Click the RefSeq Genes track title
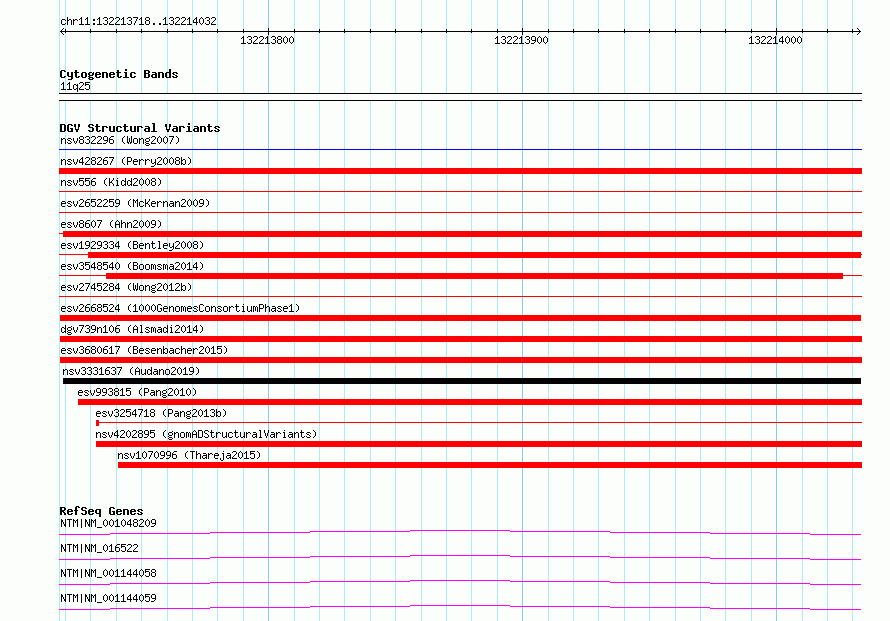This screenshot has width=890, height=621. point(101,511)
